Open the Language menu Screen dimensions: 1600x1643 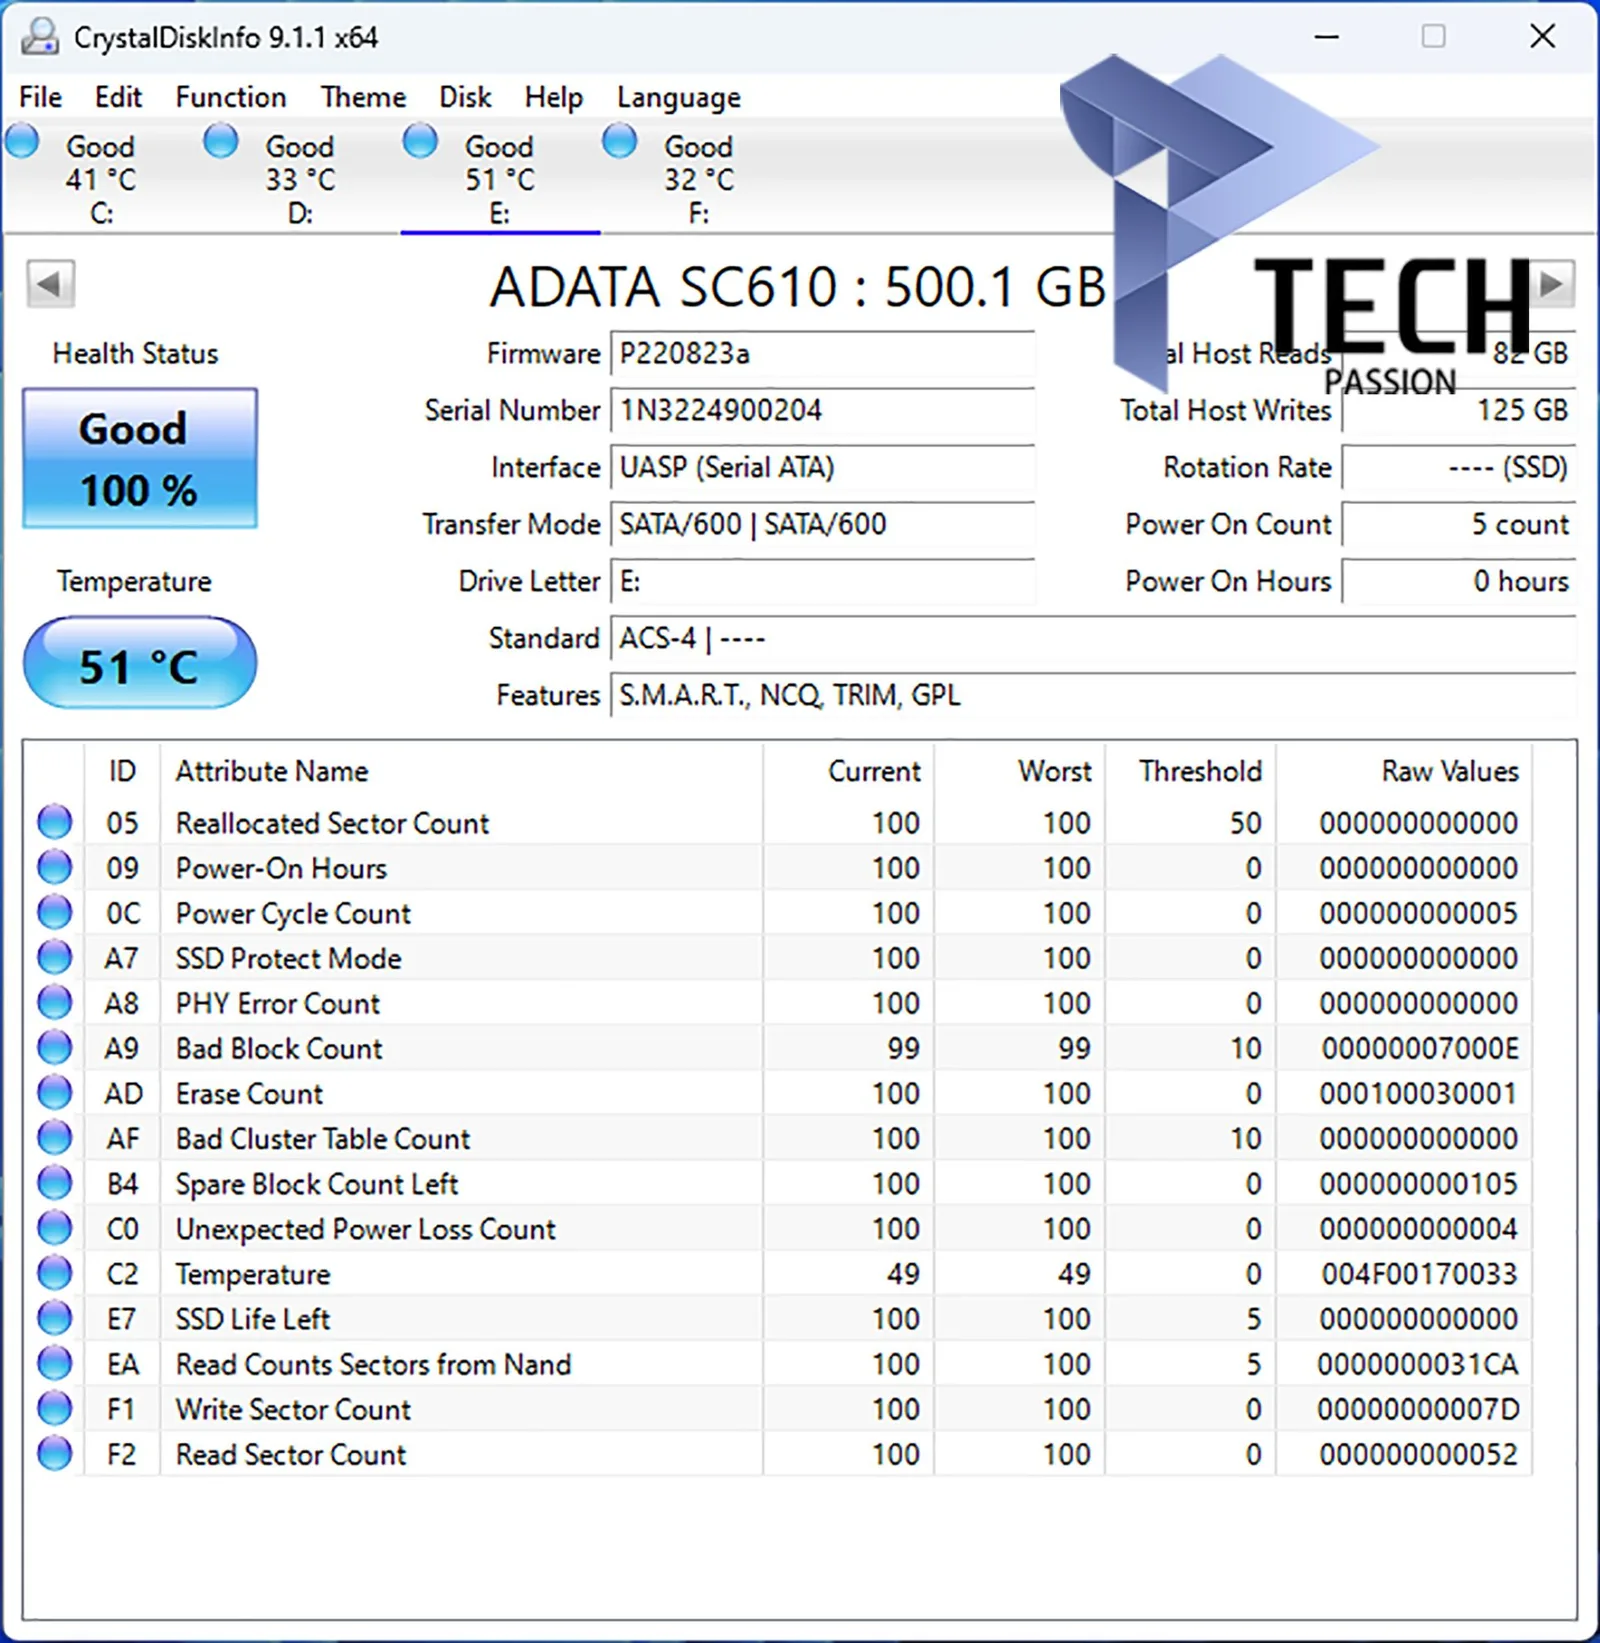[679, 97]
